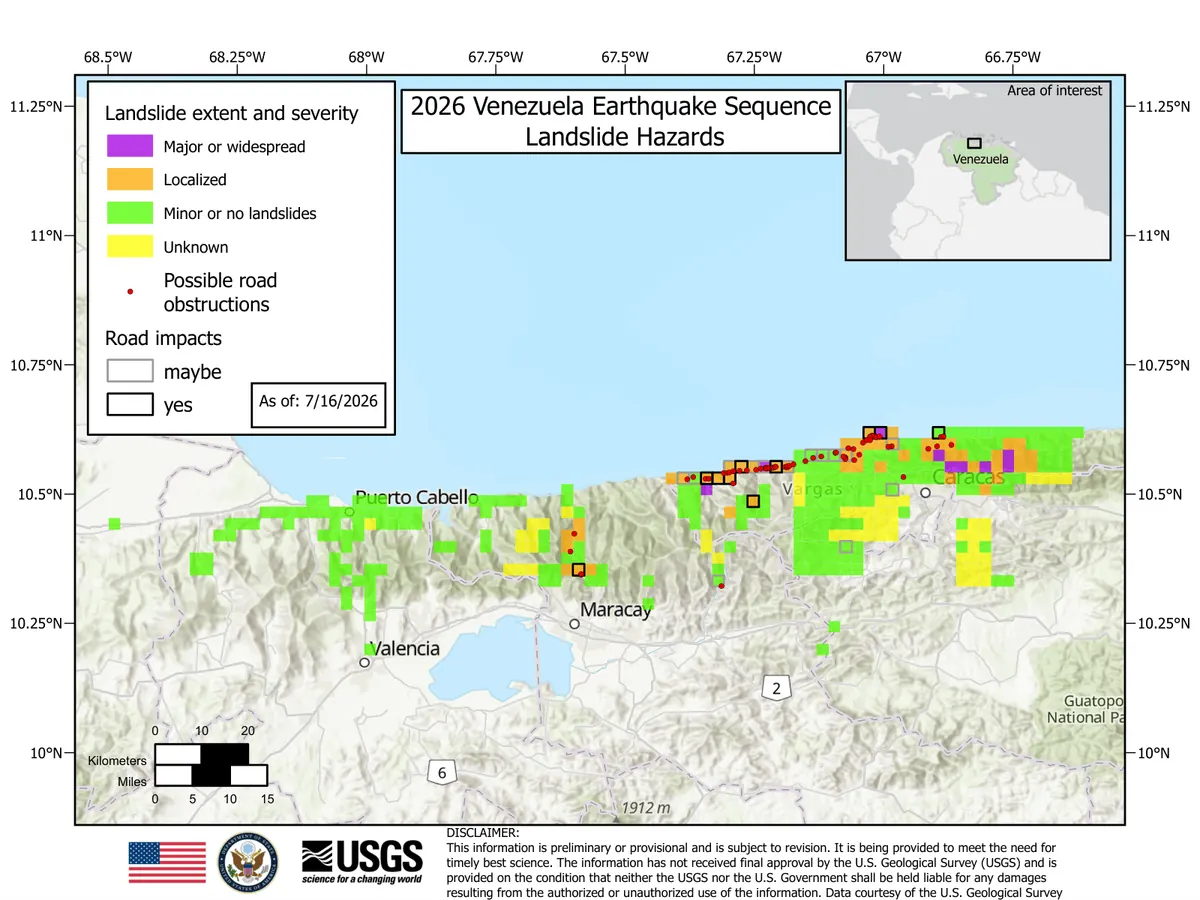Click the 'Kilometers' scale label
This screenshot has width=1200, height=900.
(117, 761)
